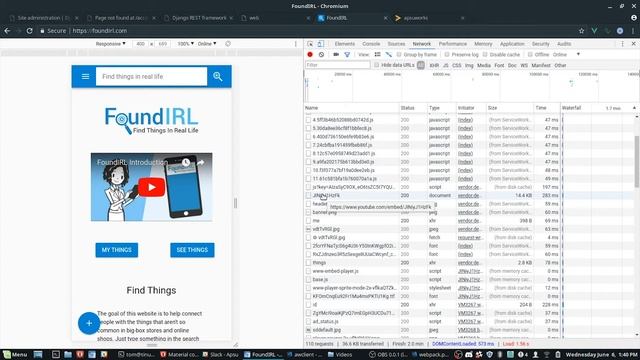This screenshot has width=640, height=360.
Task: Open the Online throttling dropdown in device toolbar
Action: pos(207,44)
